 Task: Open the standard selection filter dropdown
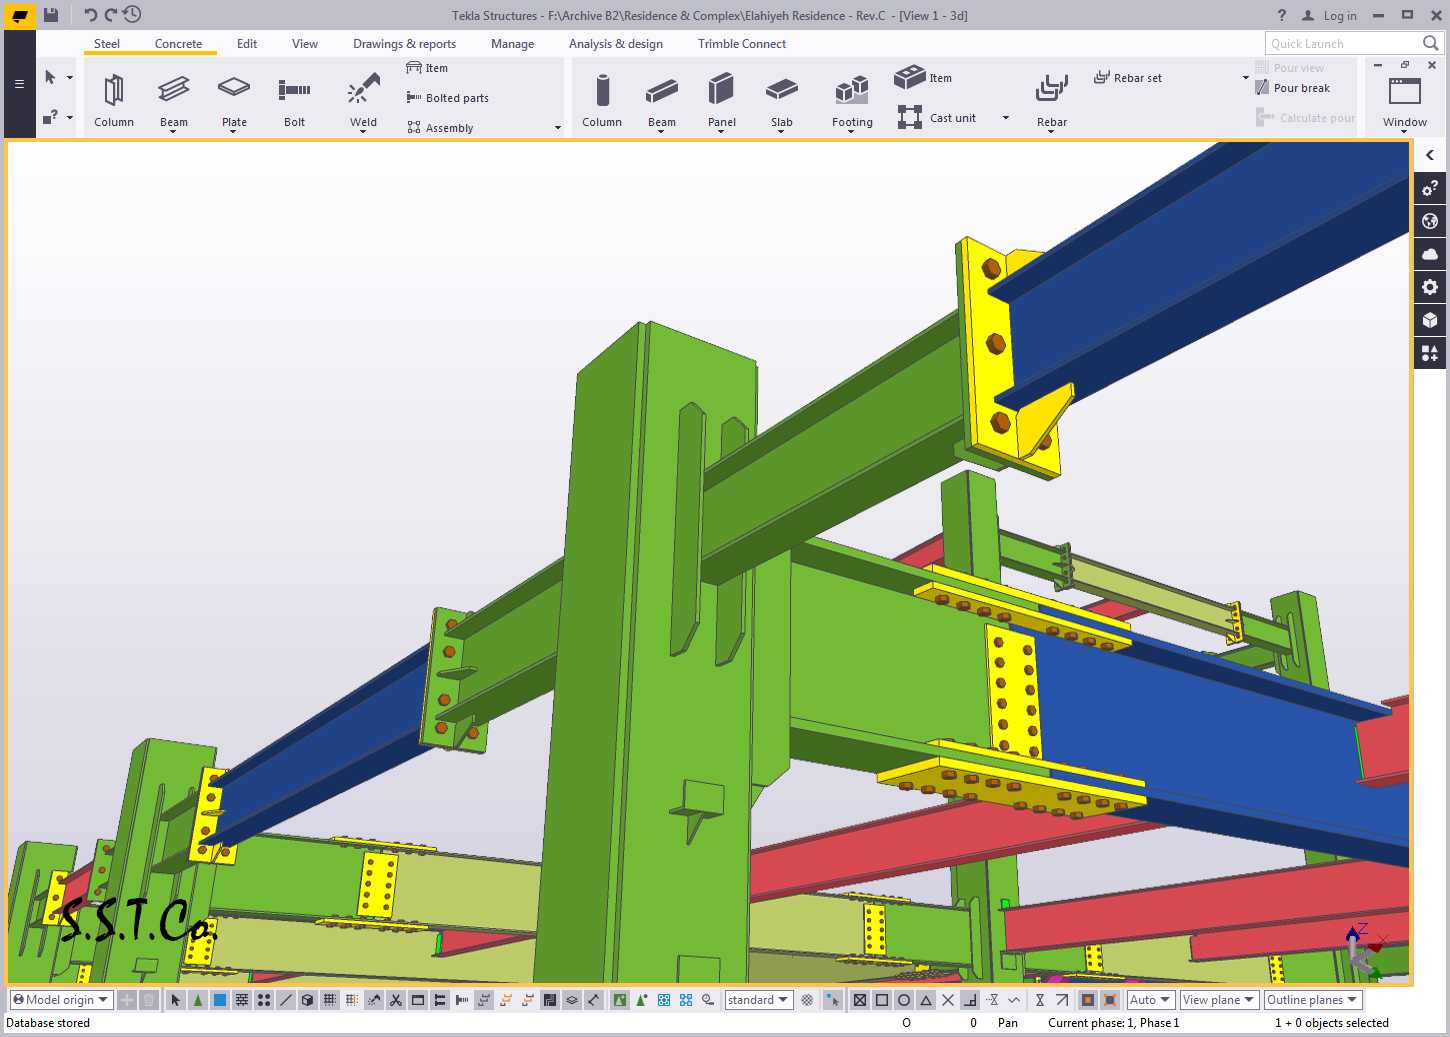point(759,1000)
